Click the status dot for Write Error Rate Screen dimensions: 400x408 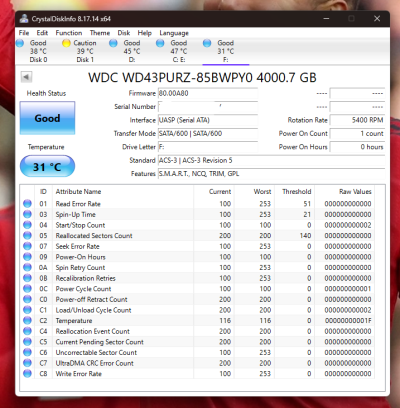[x=27, y=374]
